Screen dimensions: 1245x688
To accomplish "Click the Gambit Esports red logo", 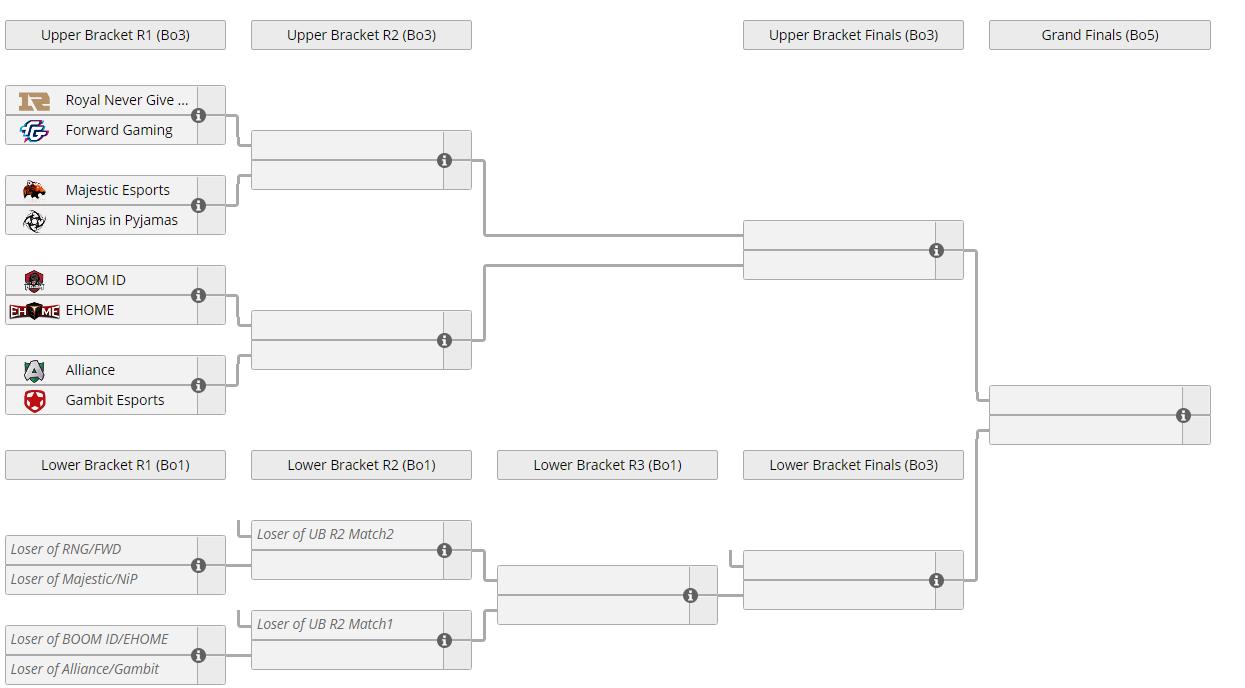I will 34,400.
